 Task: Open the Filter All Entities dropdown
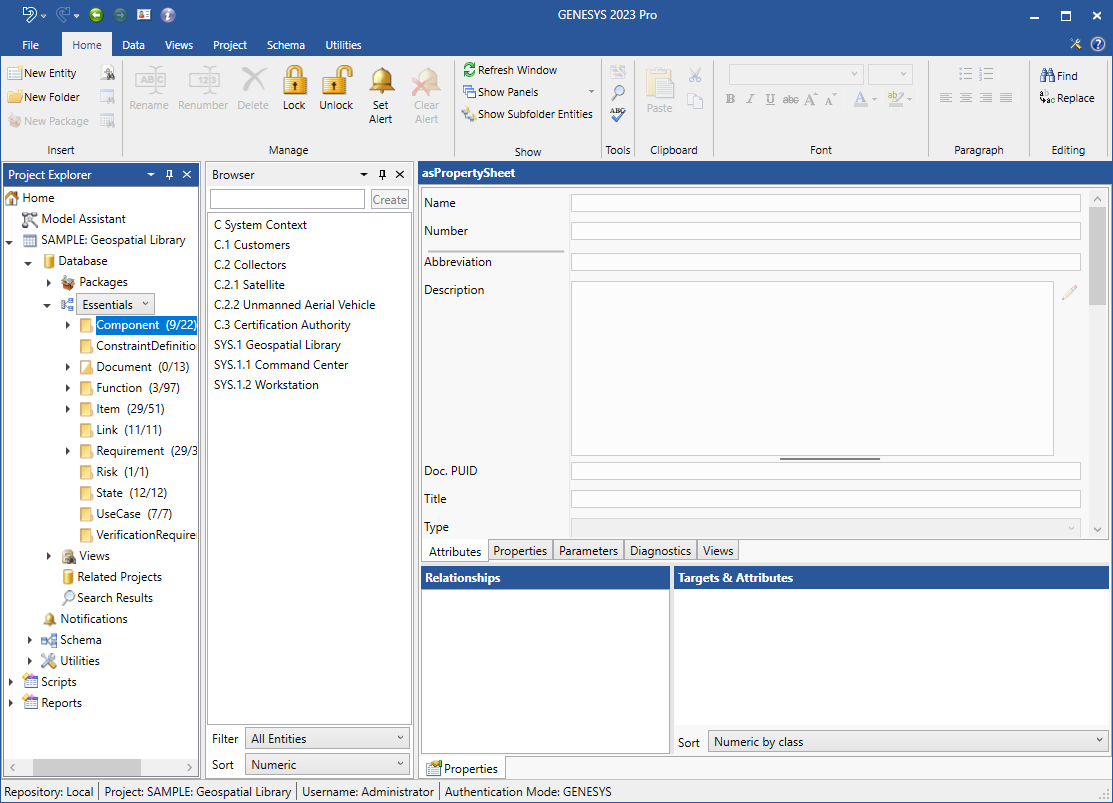tap(327, 738)
